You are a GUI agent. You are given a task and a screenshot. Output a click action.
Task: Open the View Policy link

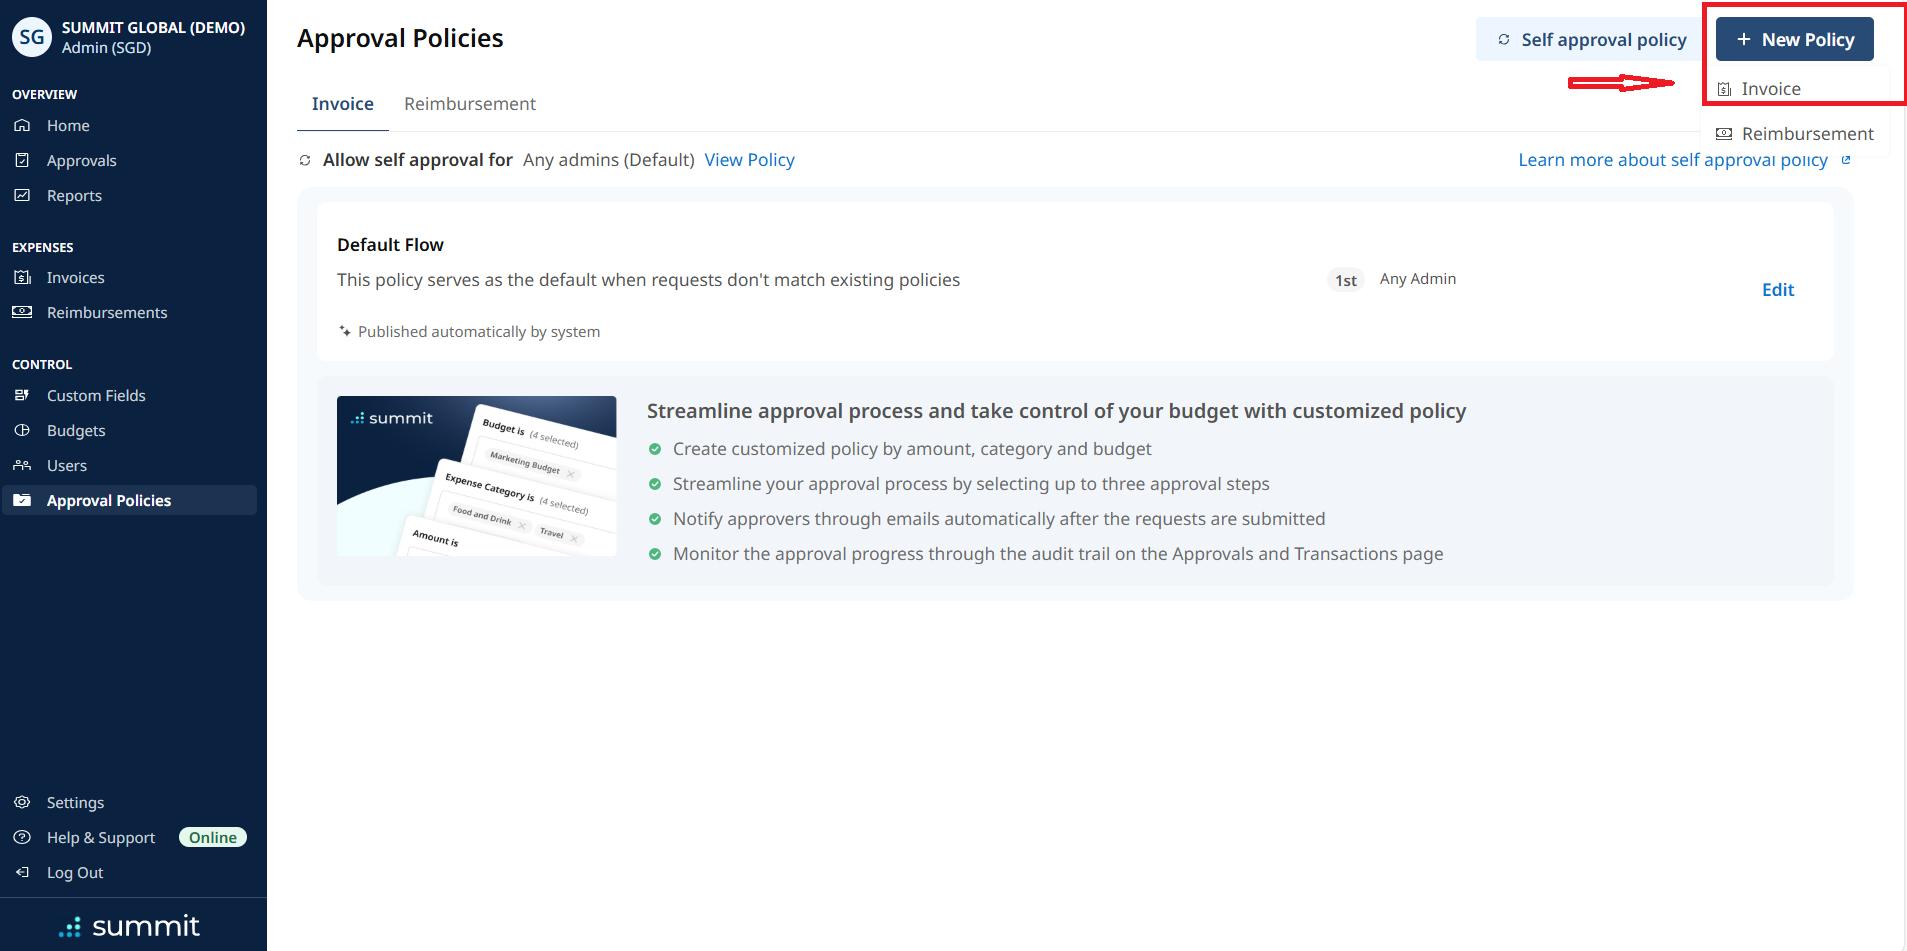tap(749, 160)
